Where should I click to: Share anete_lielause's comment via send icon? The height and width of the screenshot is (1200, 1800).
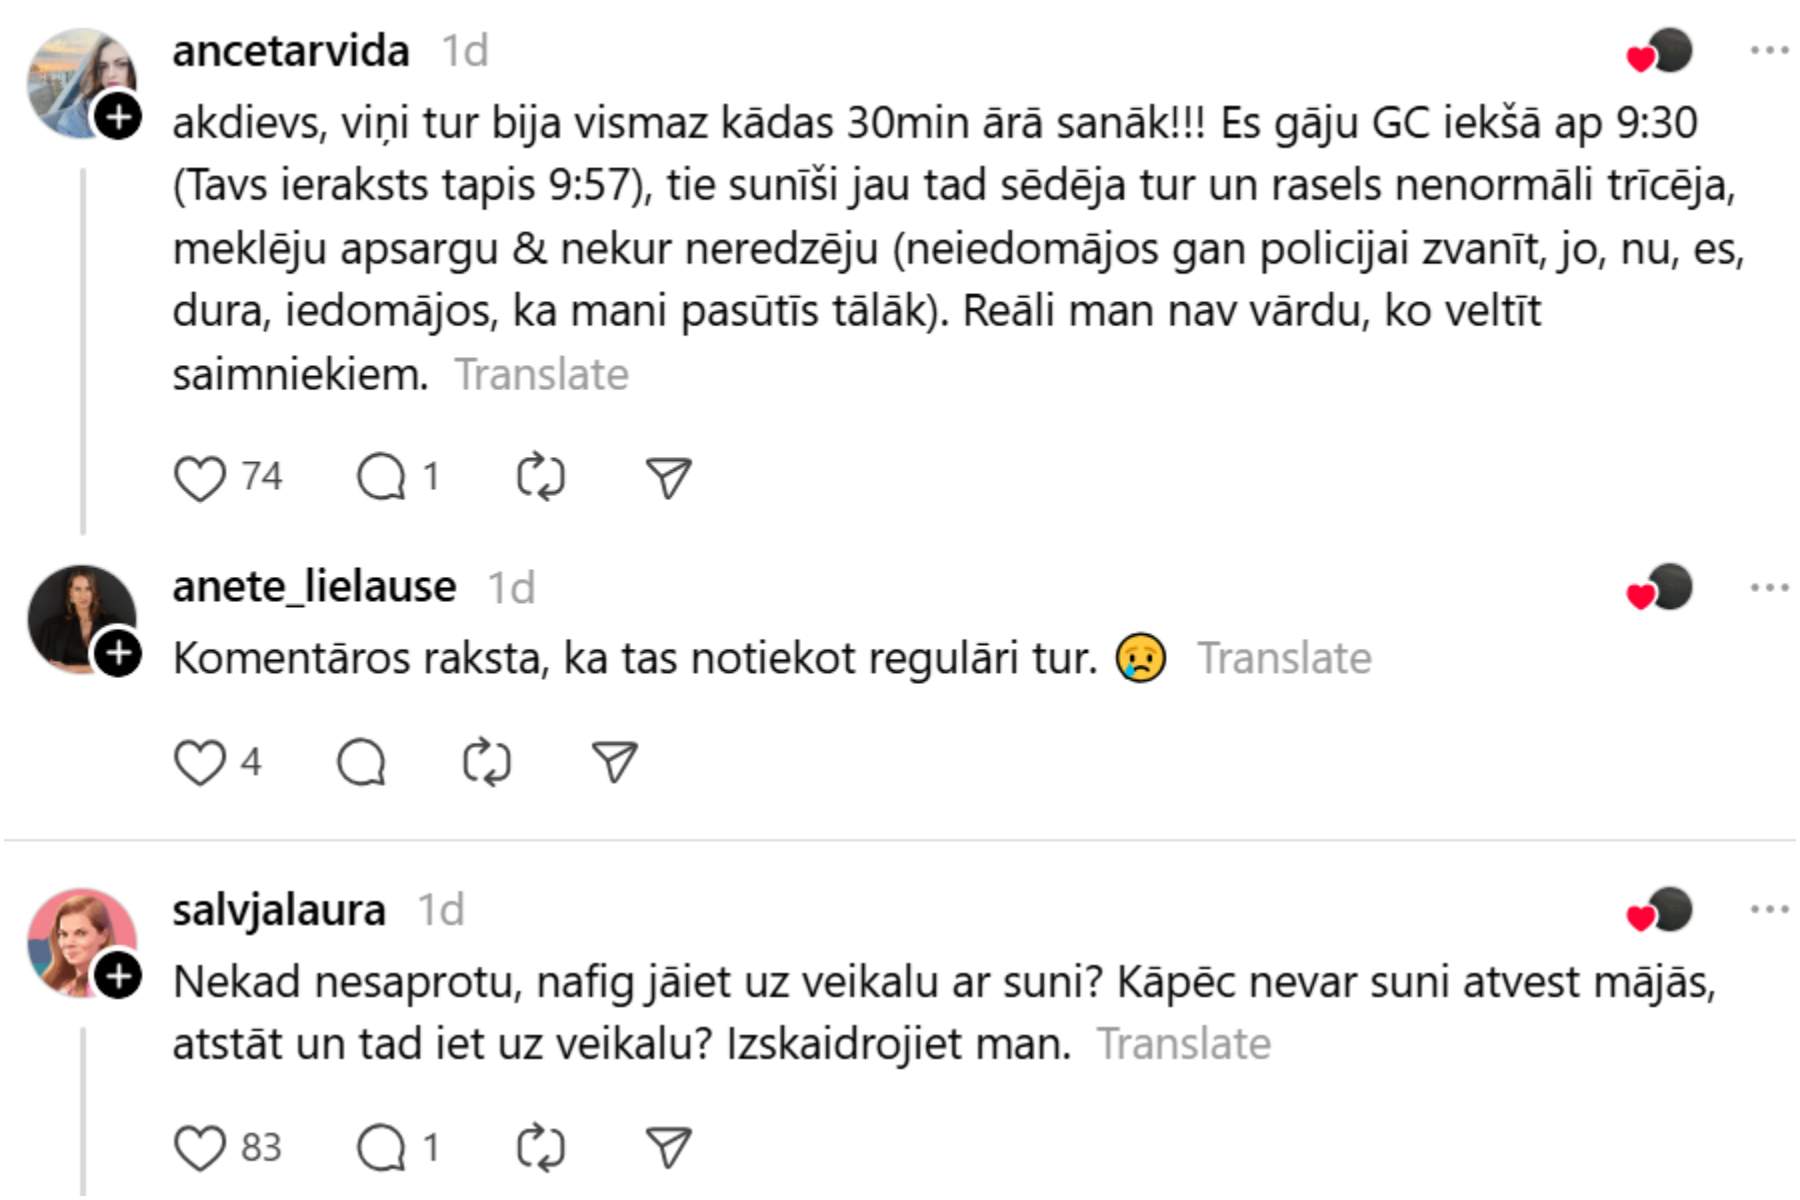(x=615, y=763)
